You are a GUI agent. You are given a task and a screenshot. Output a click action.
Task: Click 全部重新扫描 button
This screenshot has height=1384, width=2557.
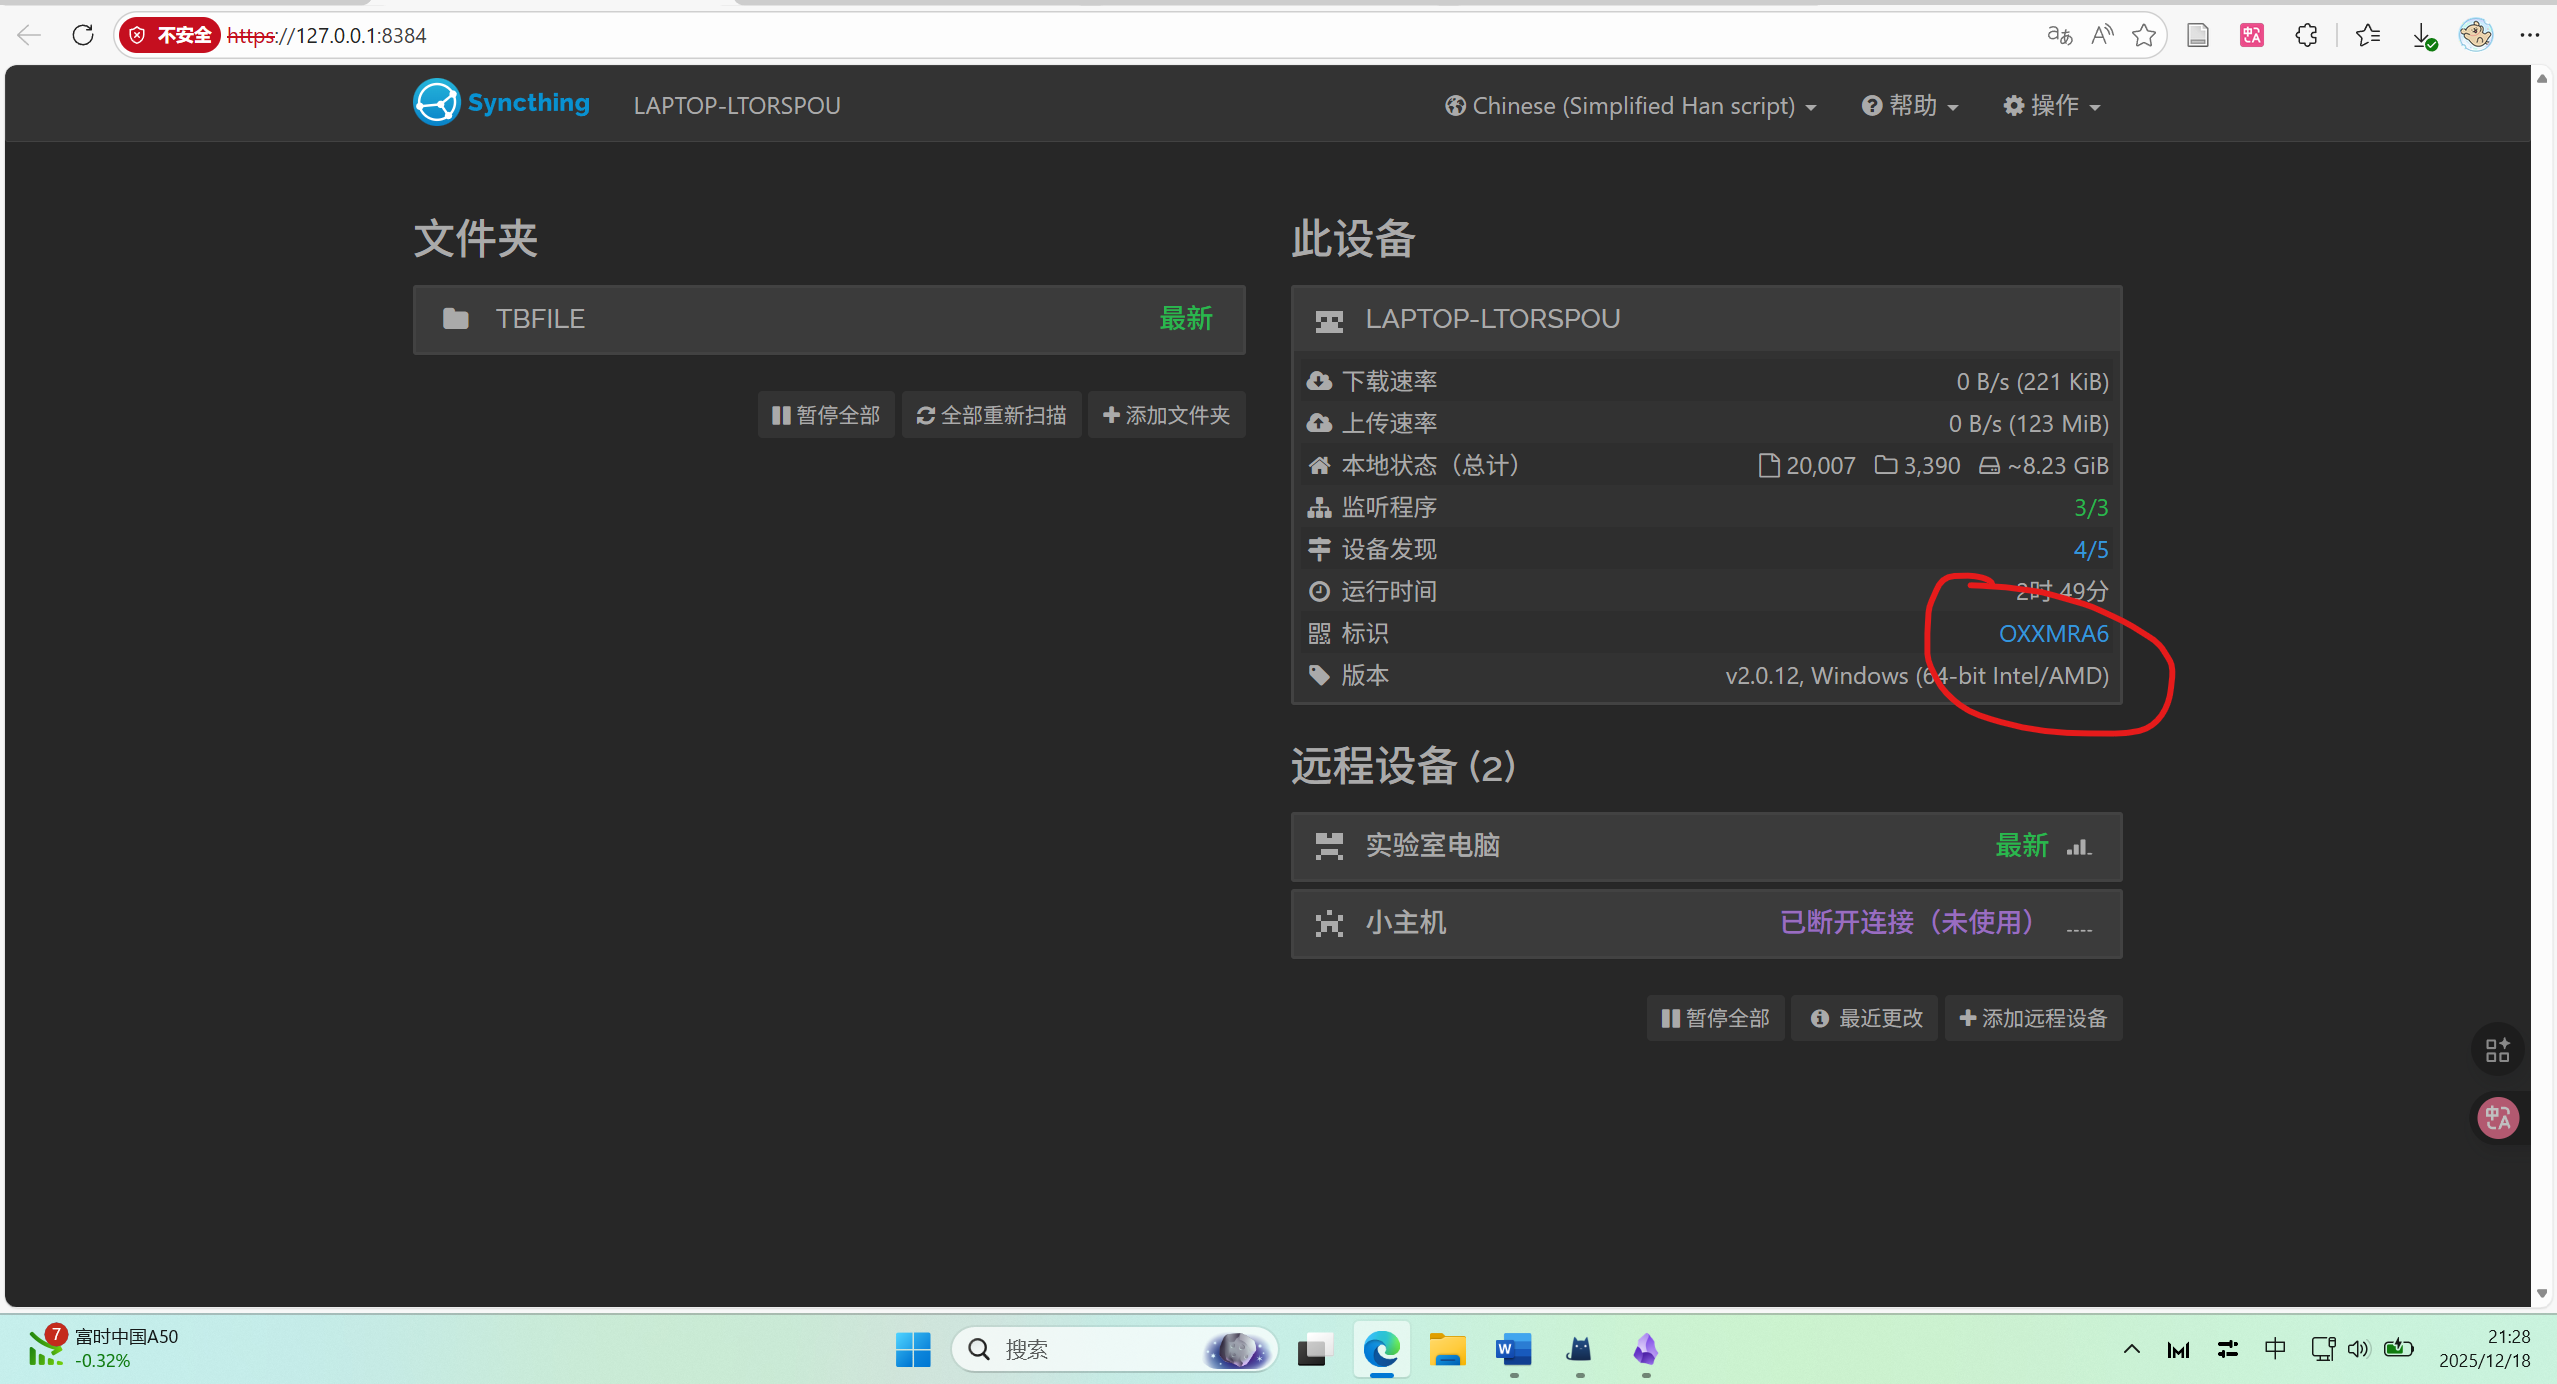tap(991, 415)
